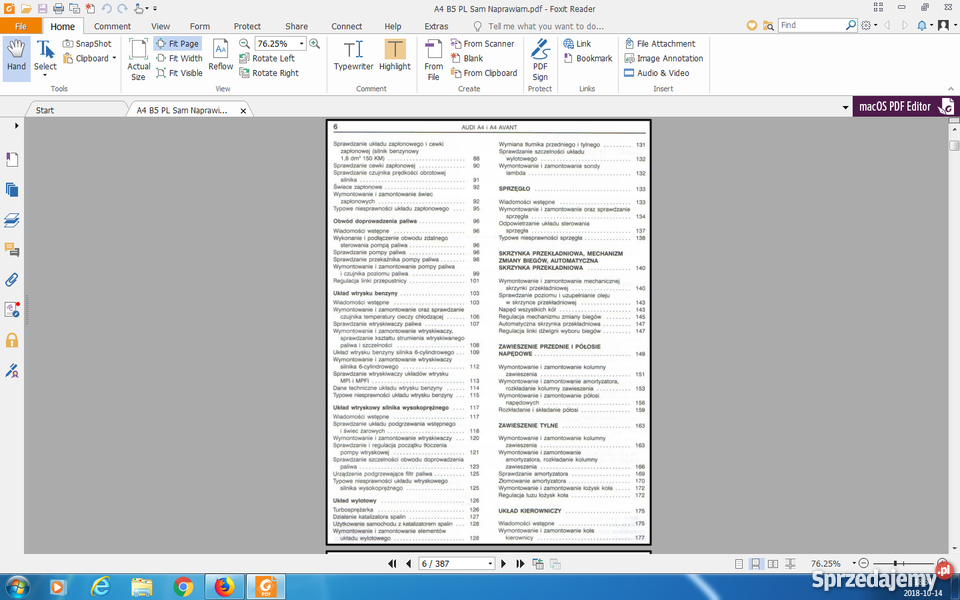Click the ribbon zoom out magnifier
The image size is (960, 600).
pos(244,43)
